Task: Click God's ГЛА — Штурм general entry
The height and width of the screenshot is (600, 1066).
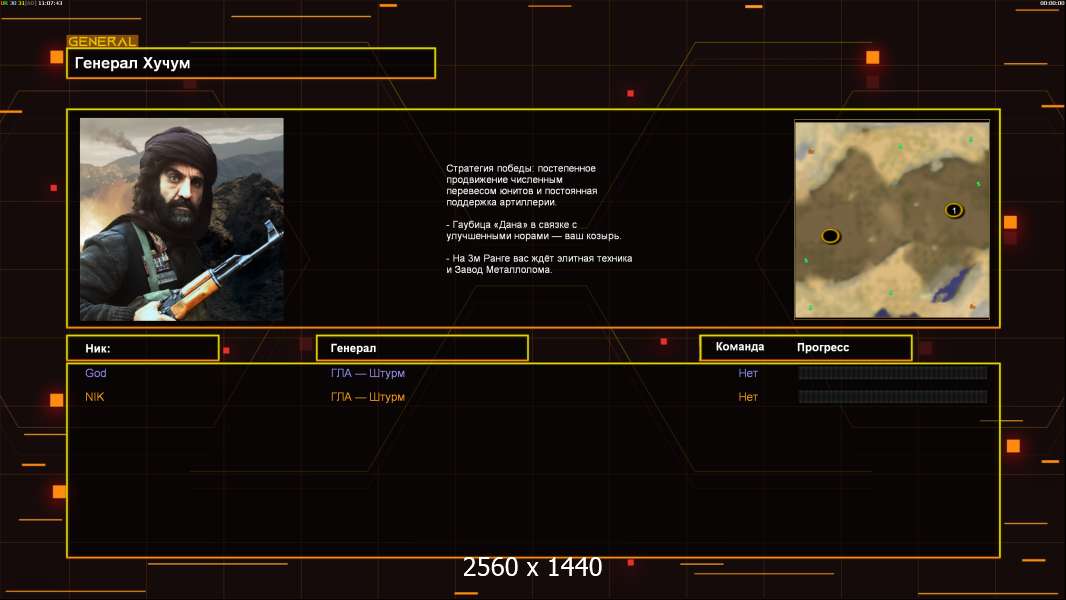Action: (x=368, y=373)
